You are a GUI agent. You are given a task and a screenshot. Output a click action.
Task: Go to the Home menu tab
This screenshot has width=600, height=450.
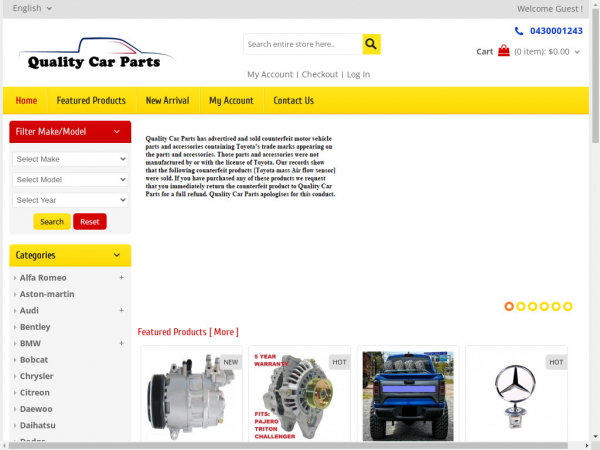tap(26, 101)
